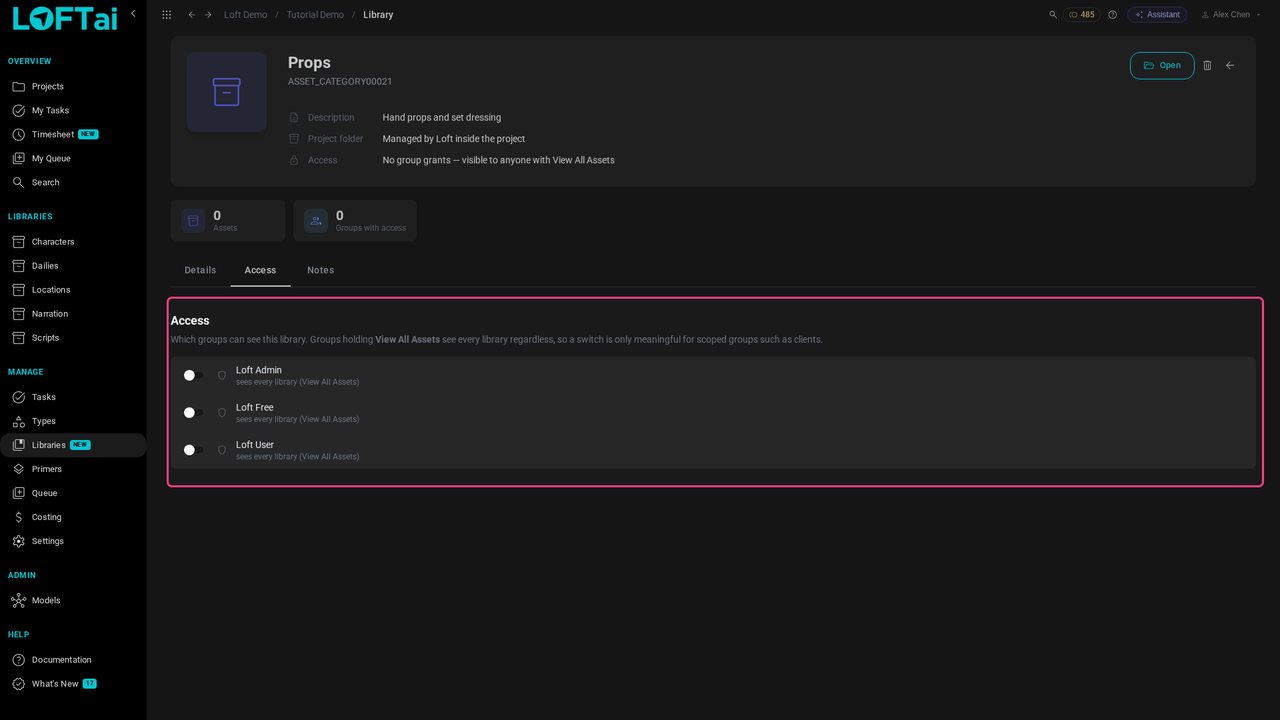1280x720 pixels.
Task: Open the help question-mark icon in the top bar
Action: coord(1112,15)
